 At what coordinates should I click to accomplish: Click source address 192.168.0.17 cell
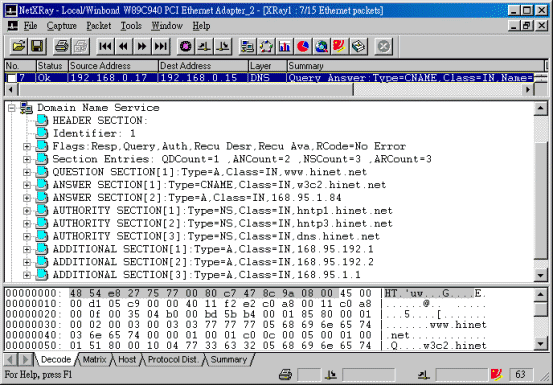tap(113, 78)
